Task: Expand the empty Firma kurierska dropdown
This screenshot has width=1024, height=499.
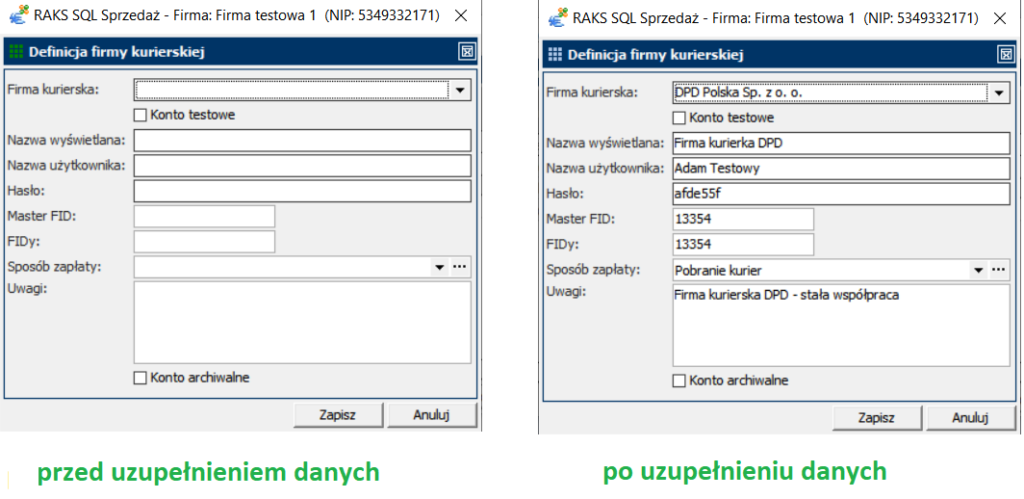Action: point(460,90)
